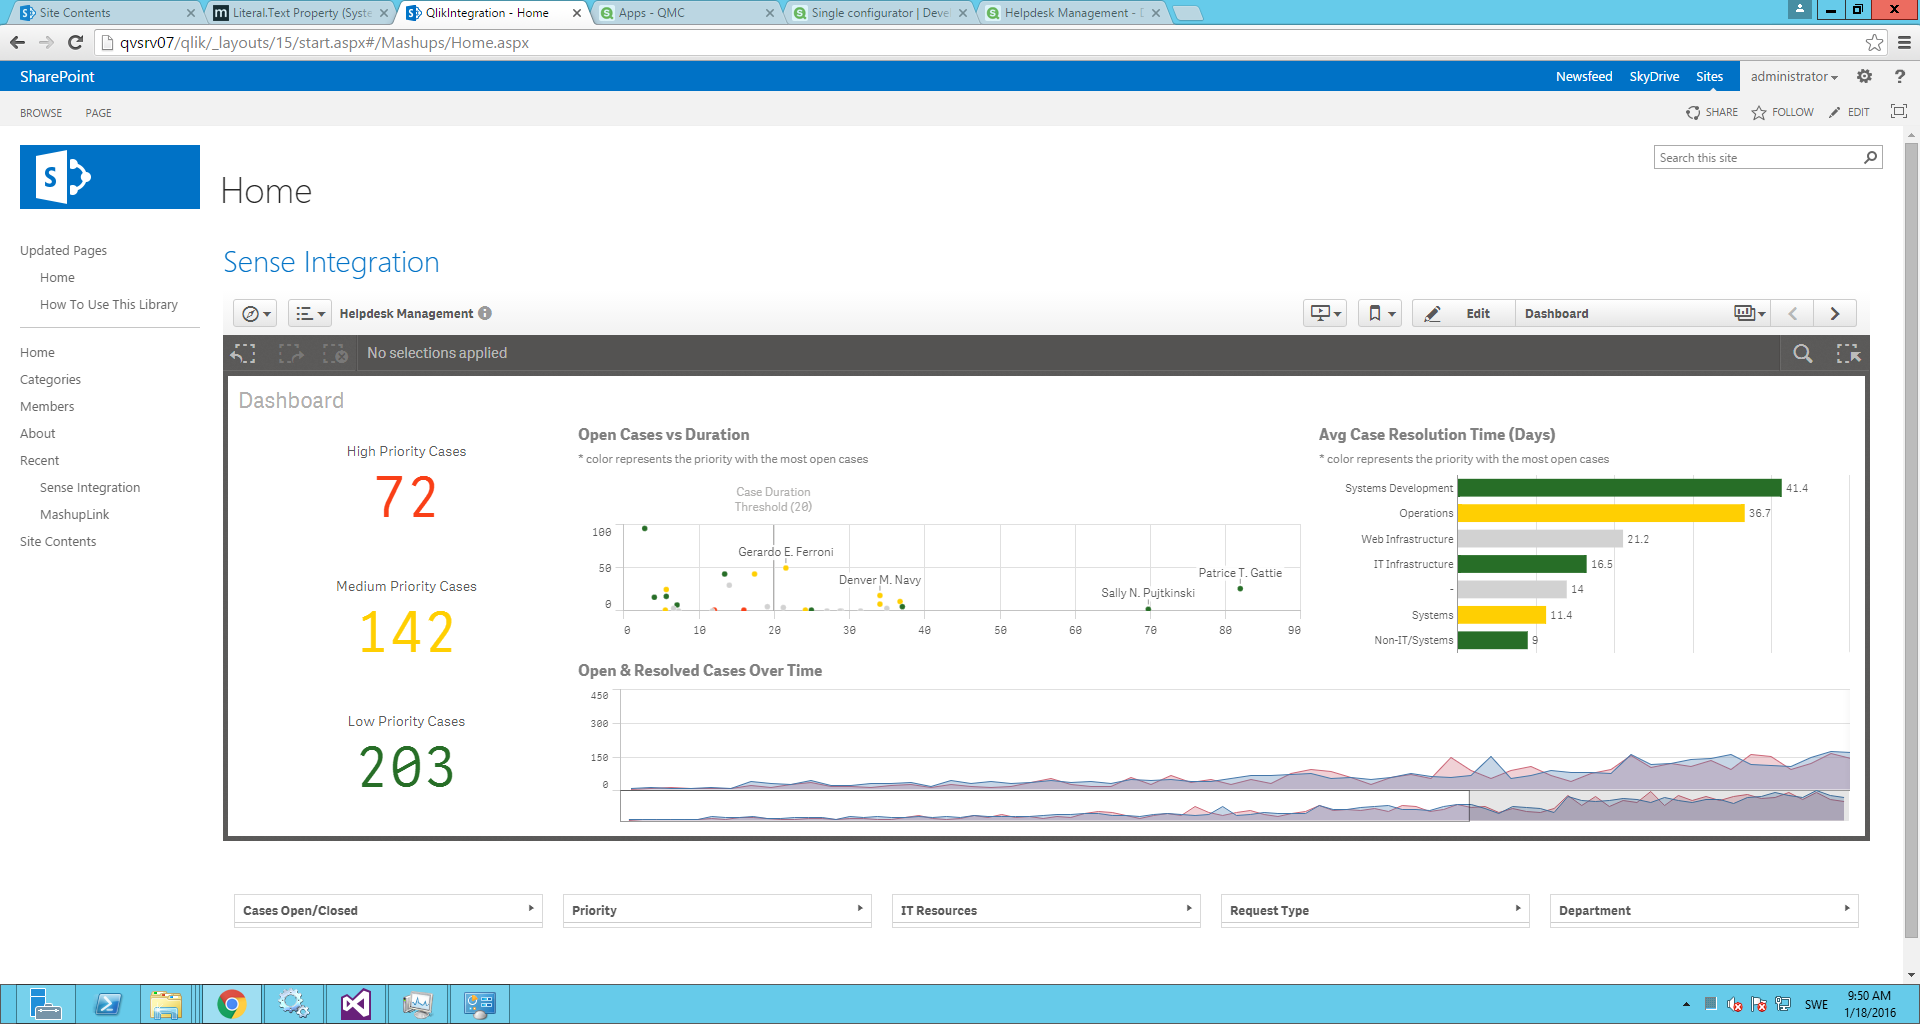Expand the Priority filter pane
Screen dimensions: 1920x1024
click(x=716, y=910)
